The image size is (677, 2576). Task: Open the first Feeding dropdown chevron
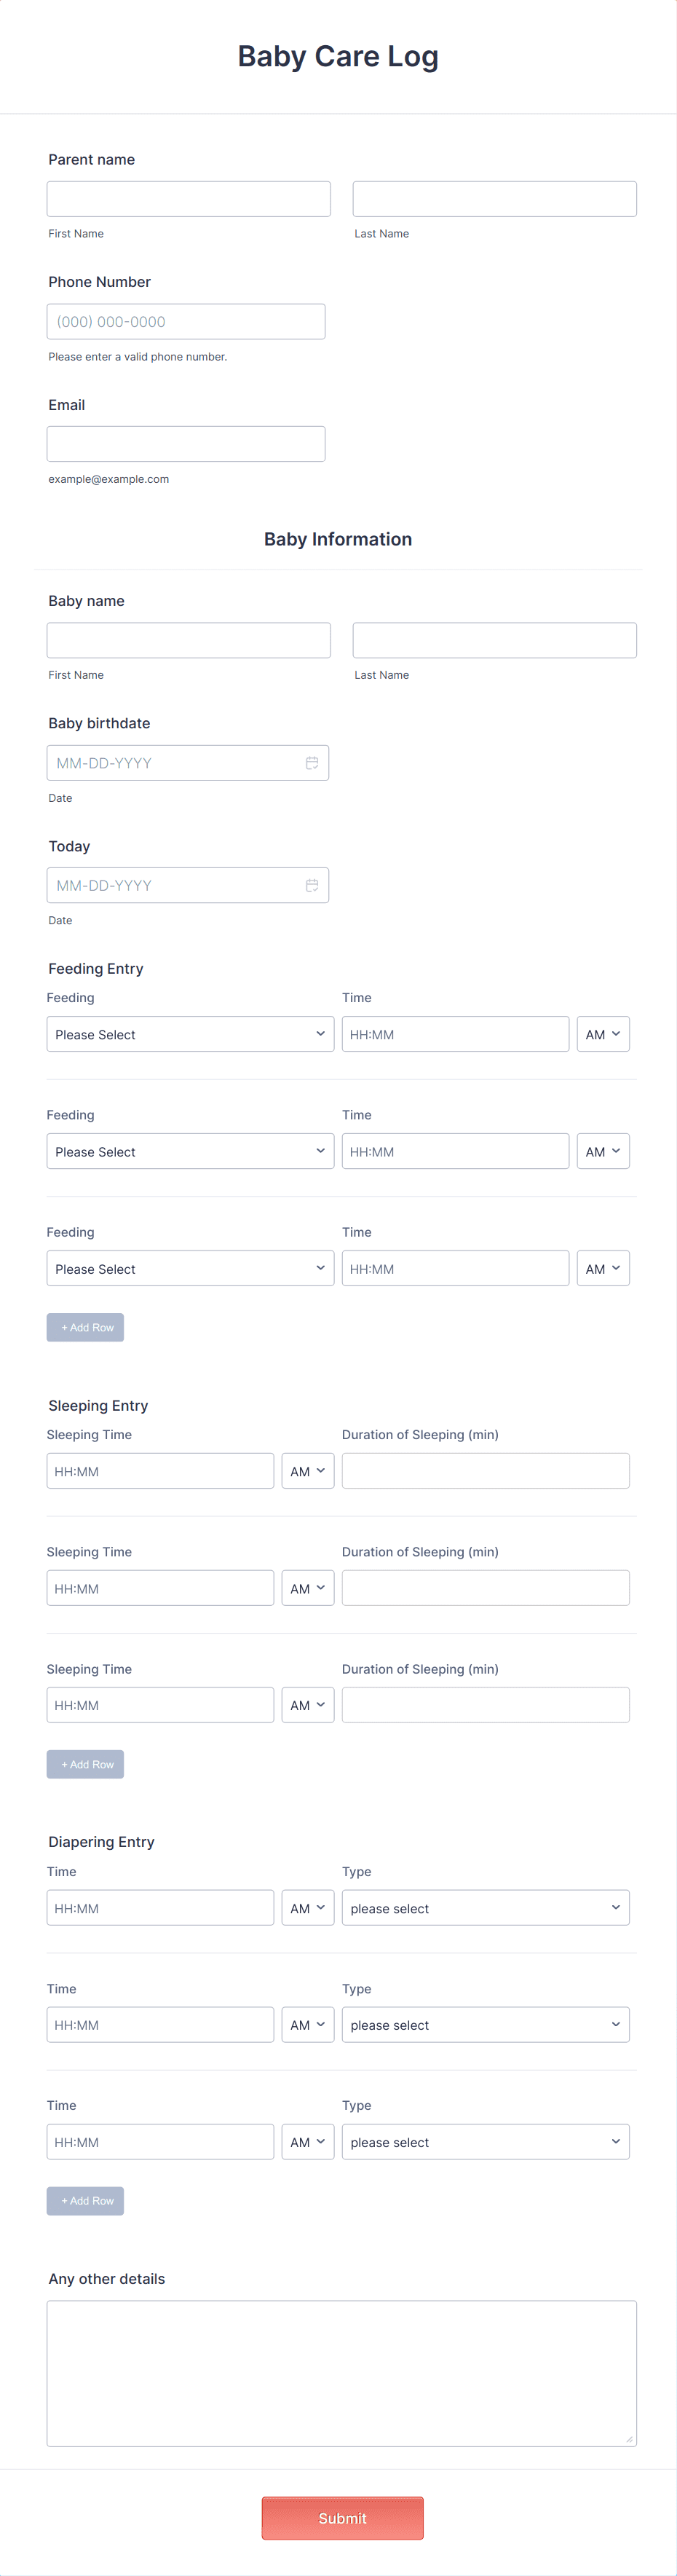tap(320, 1033)
